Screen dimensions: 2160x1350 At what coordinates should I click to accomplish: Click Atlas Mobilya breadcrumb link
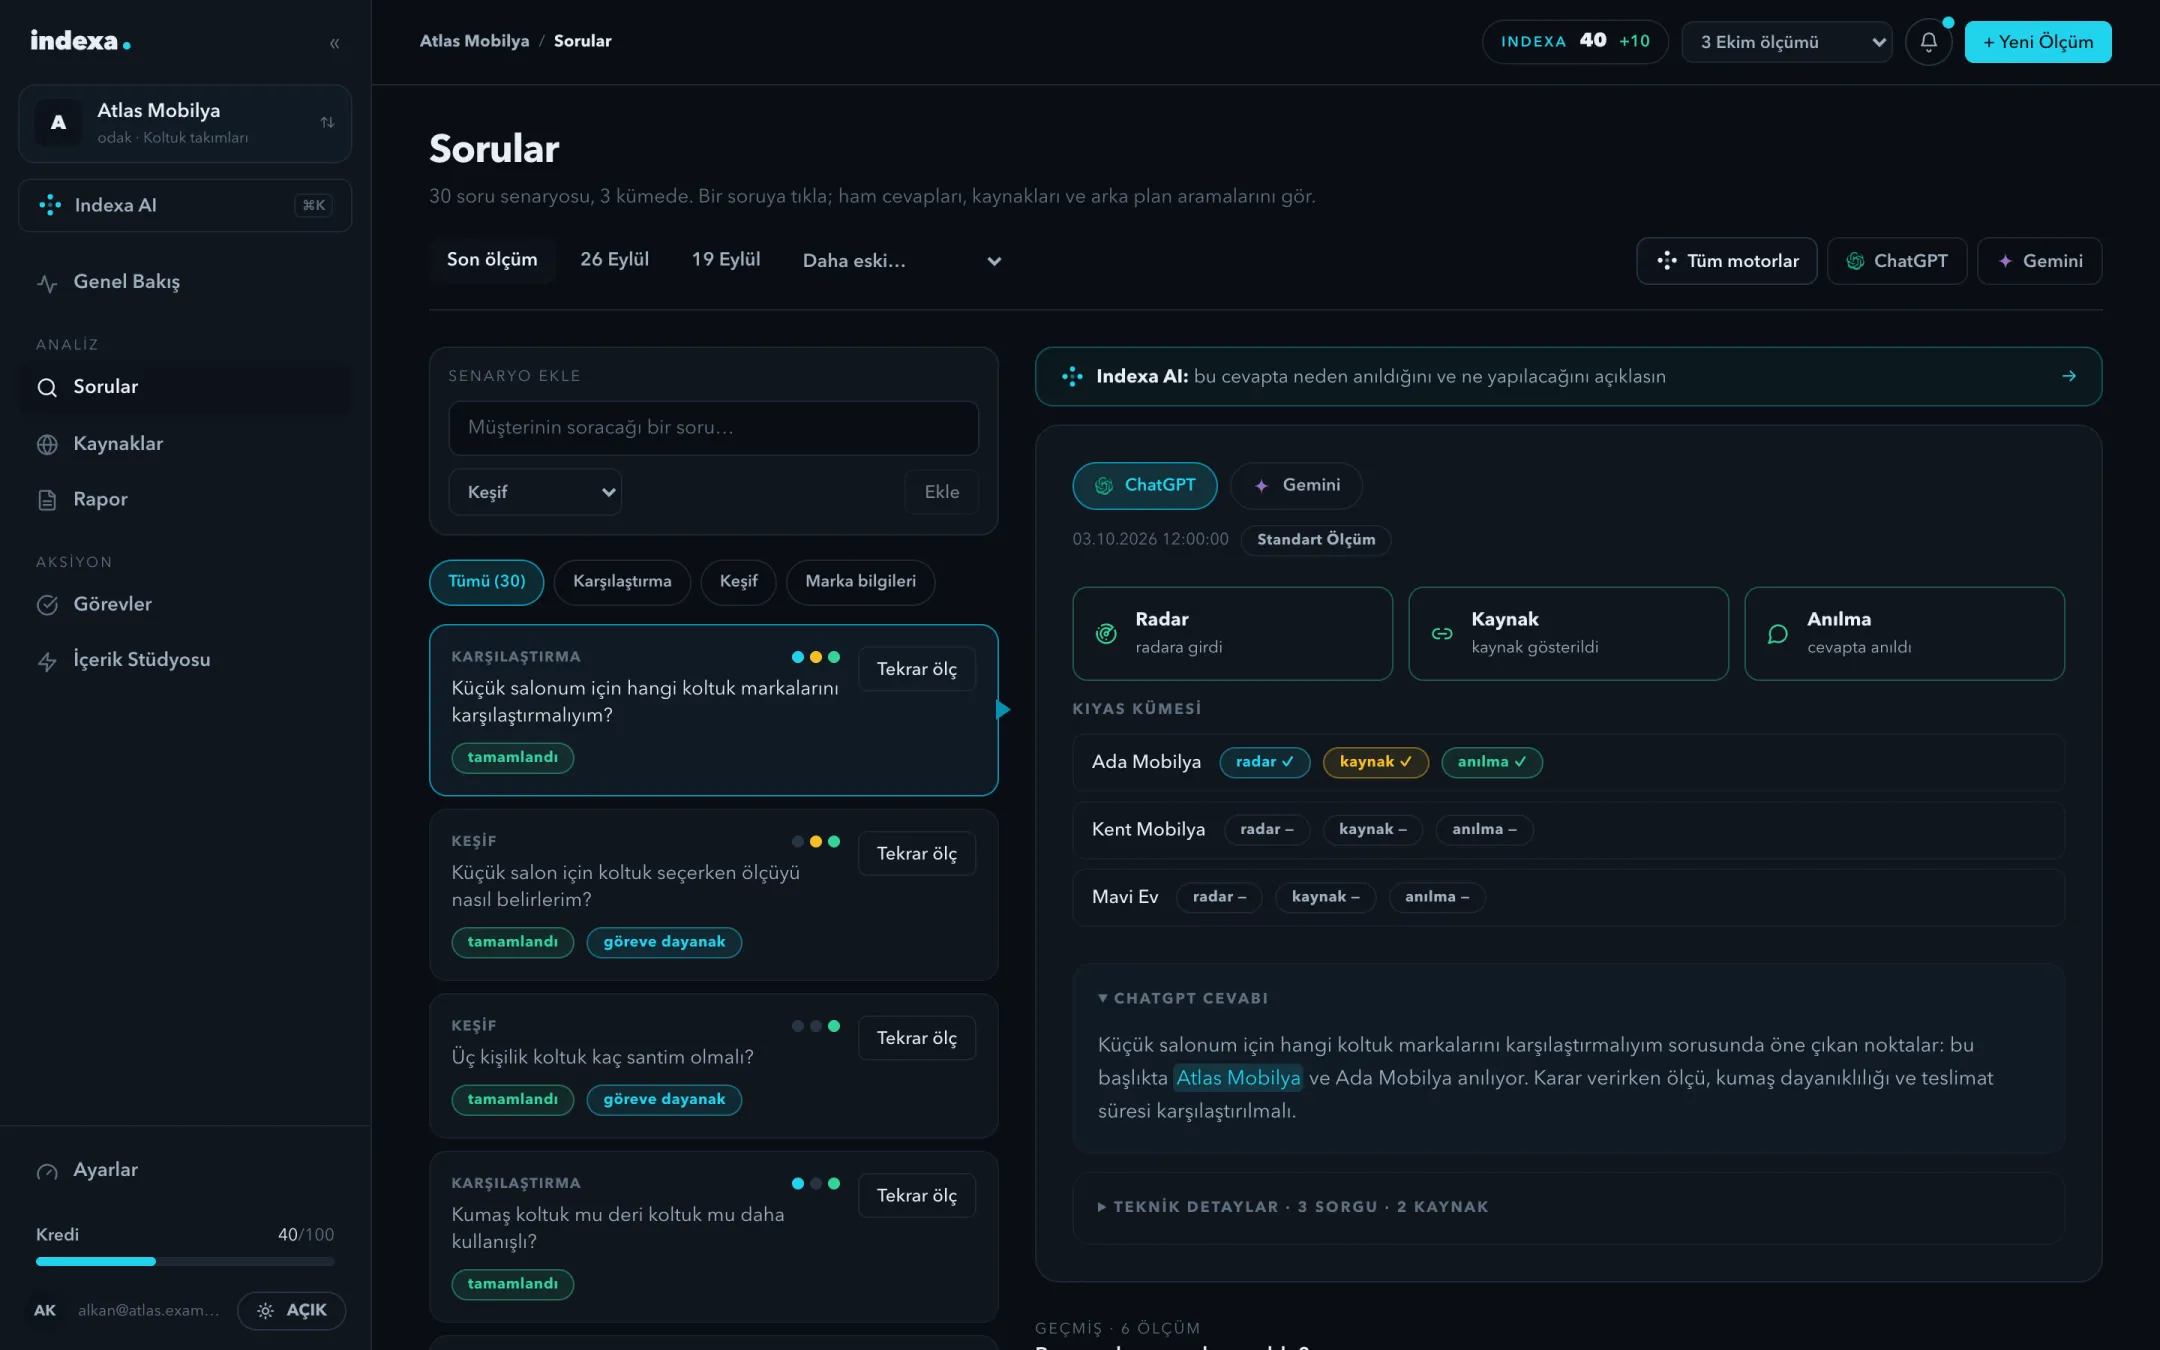point(474,41)
